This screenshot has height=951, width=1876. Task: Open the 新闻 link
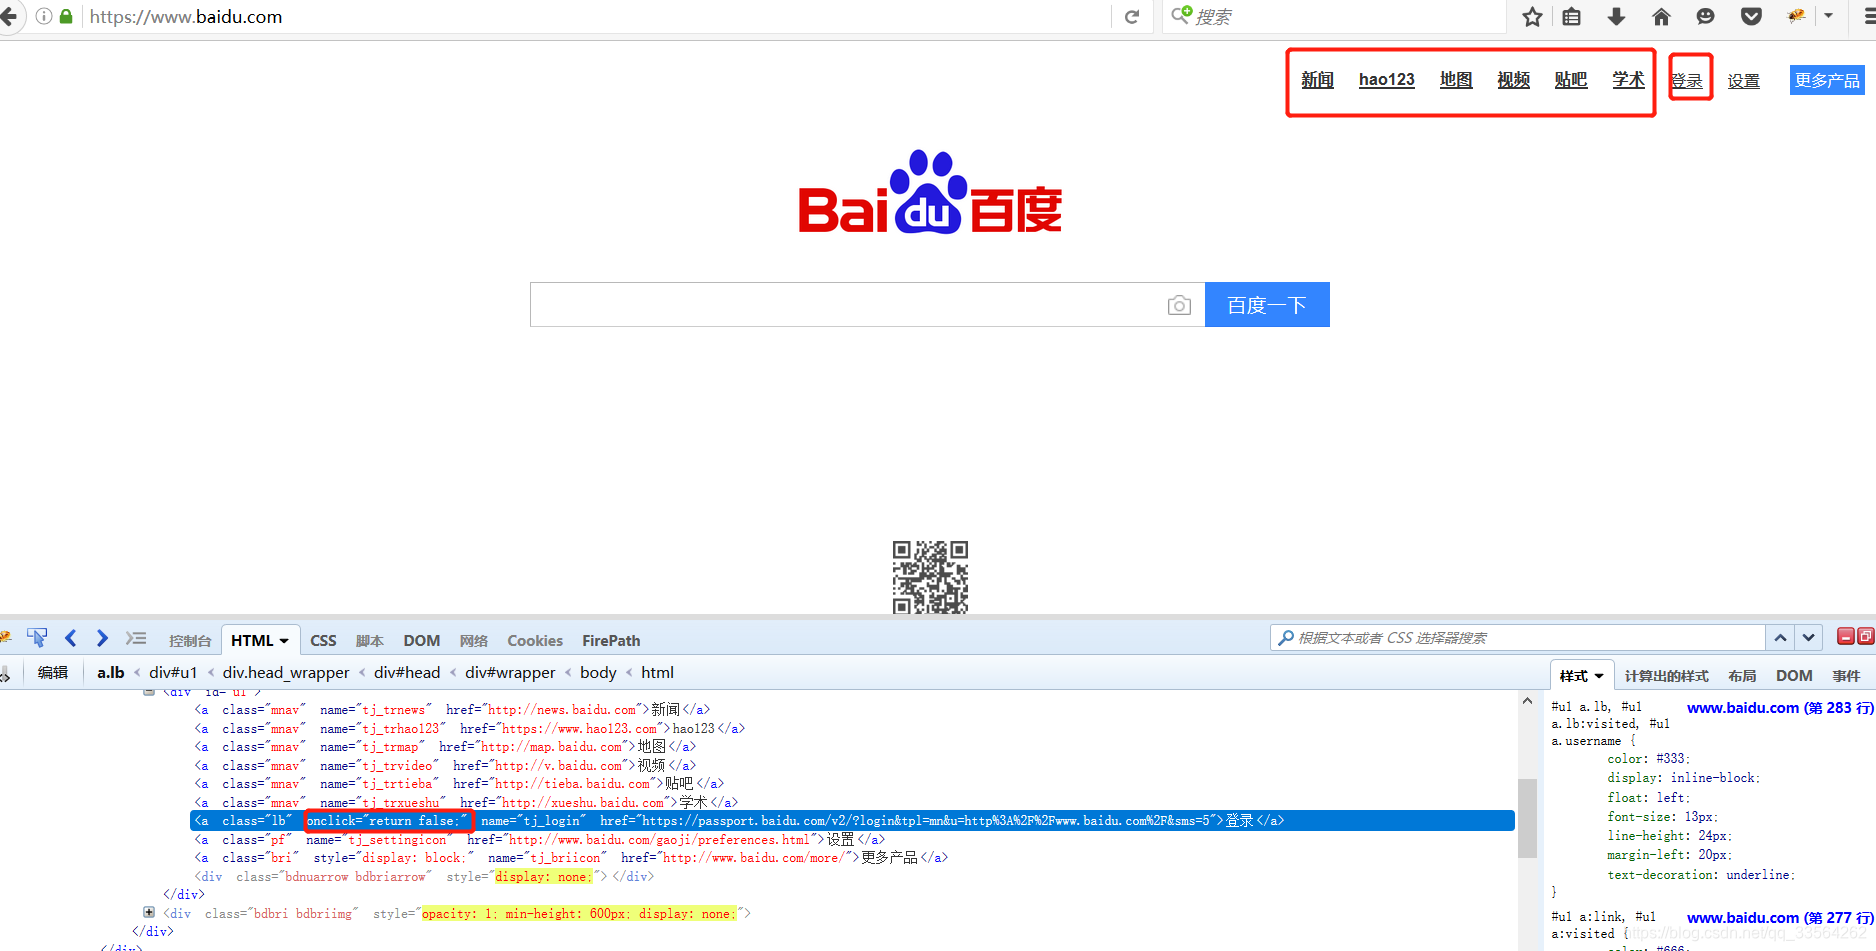pyautogui.click(x=1317, y=80)
